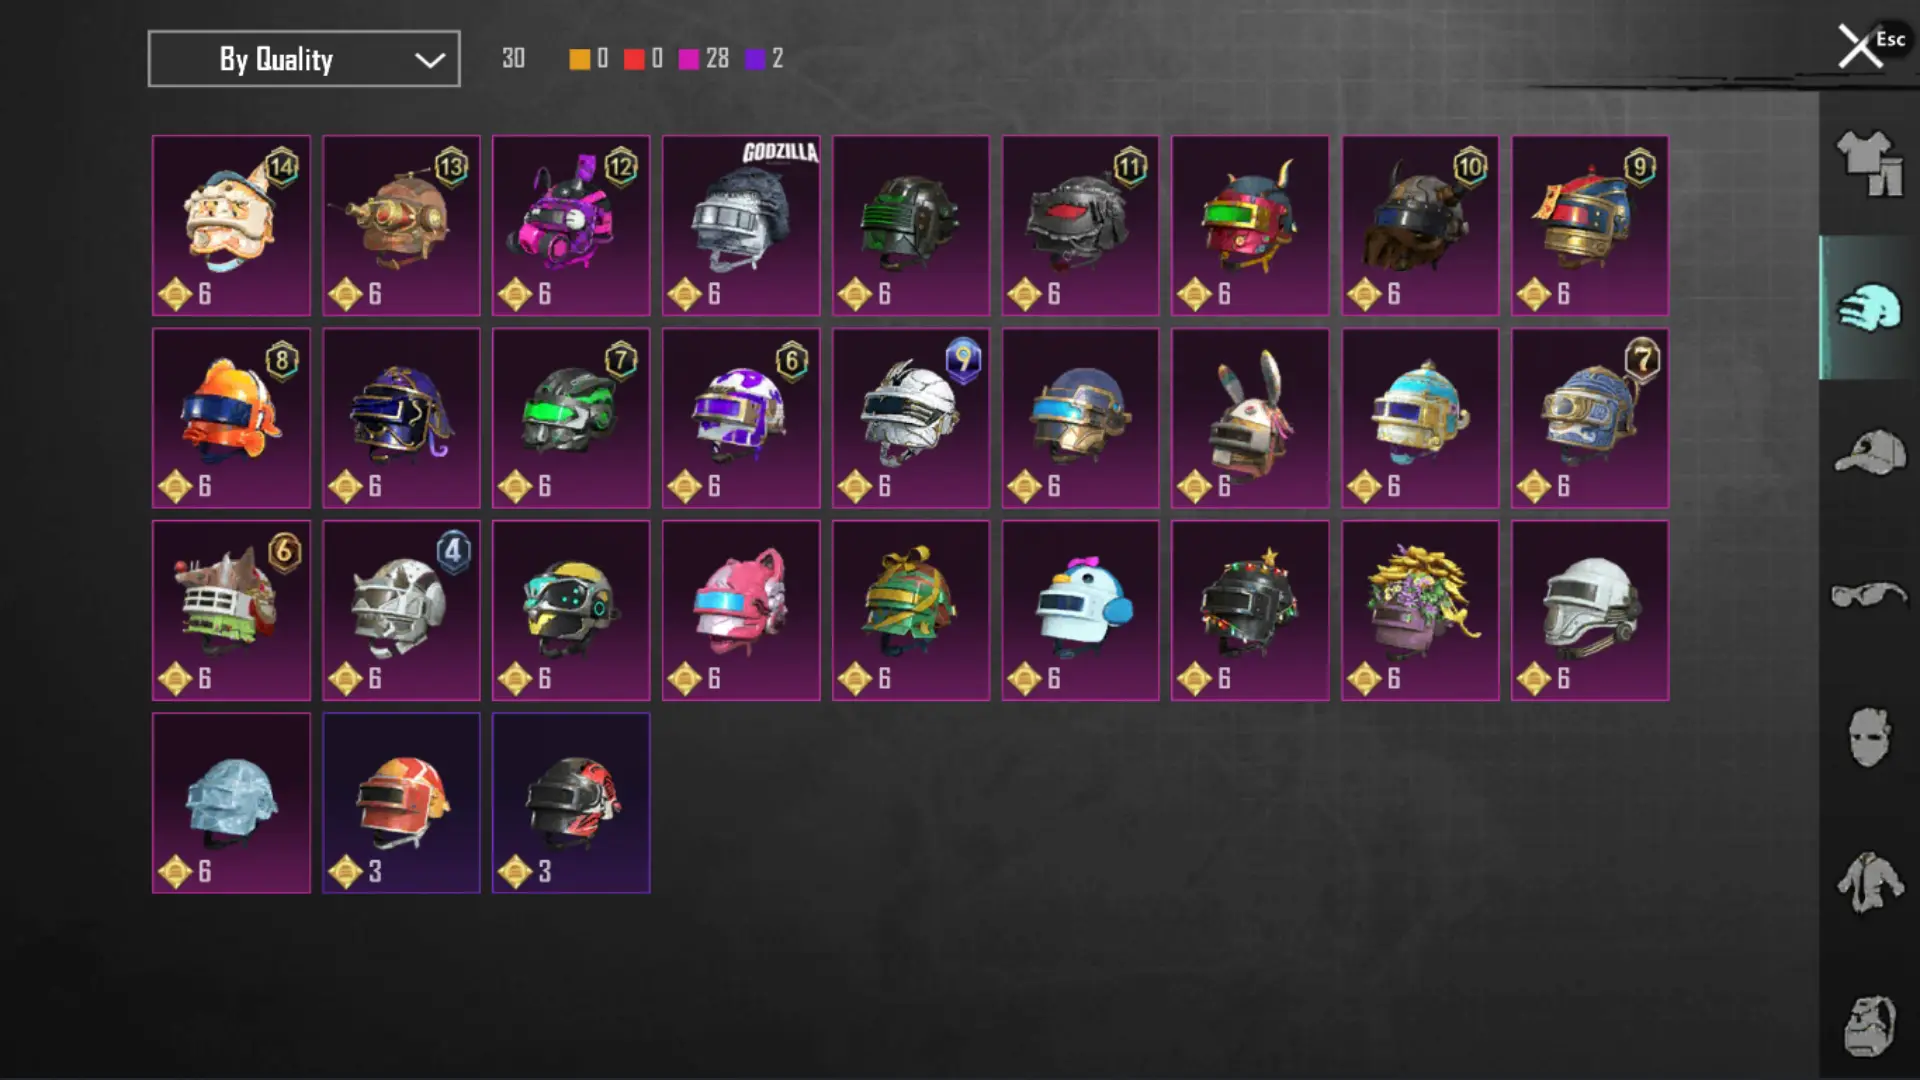Screen dimensions: 1920x1080
Task: Select the helmet category icon
Action: point(1868,307)
